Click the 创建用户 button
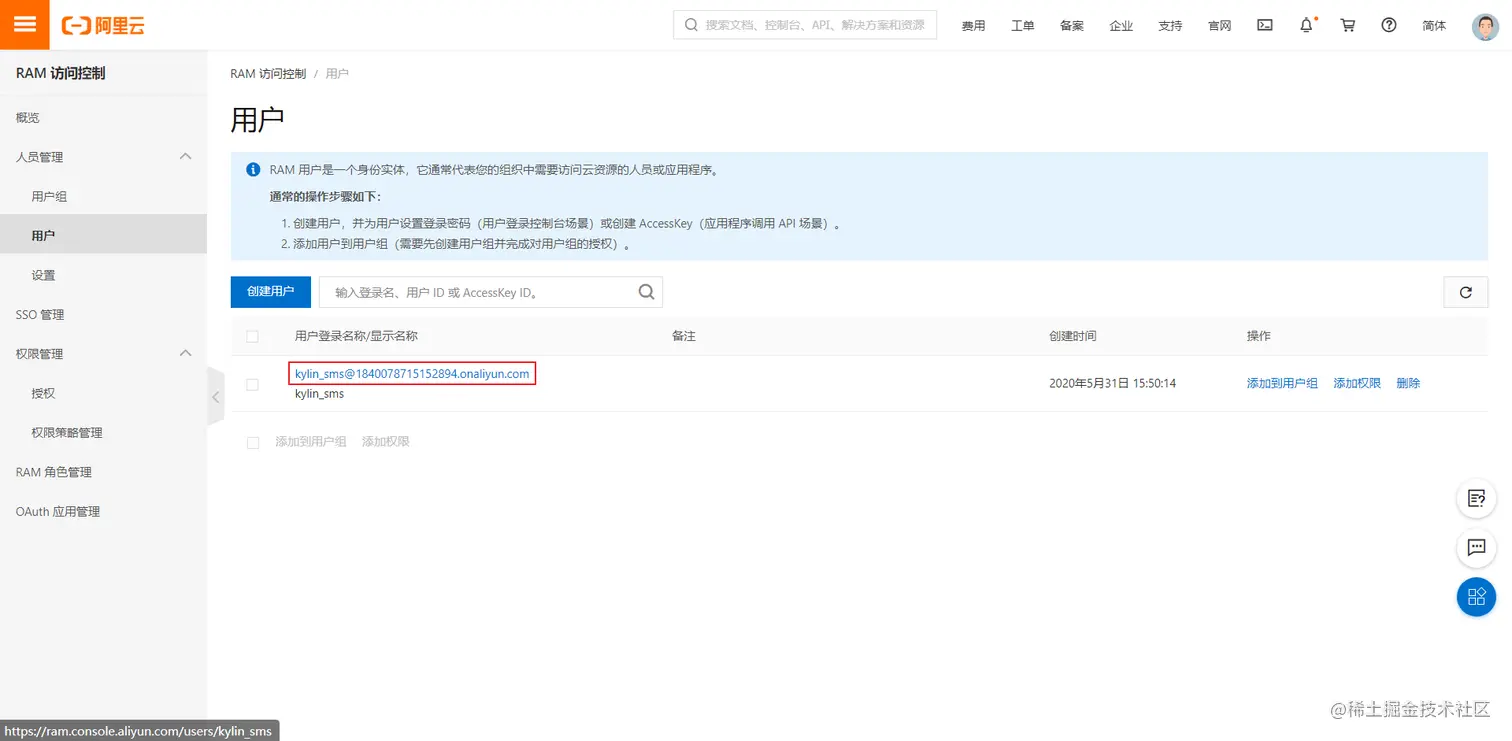This screenshot has width=1512, height=741. [271, 292]
